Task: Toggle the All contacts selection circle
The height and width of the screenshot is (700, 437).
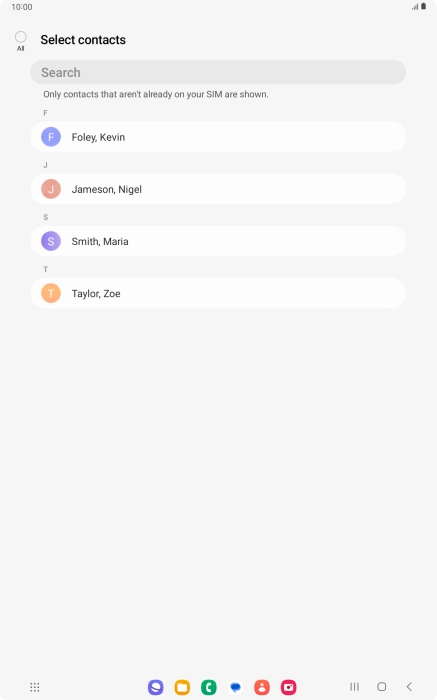Action: click(21, 37)
